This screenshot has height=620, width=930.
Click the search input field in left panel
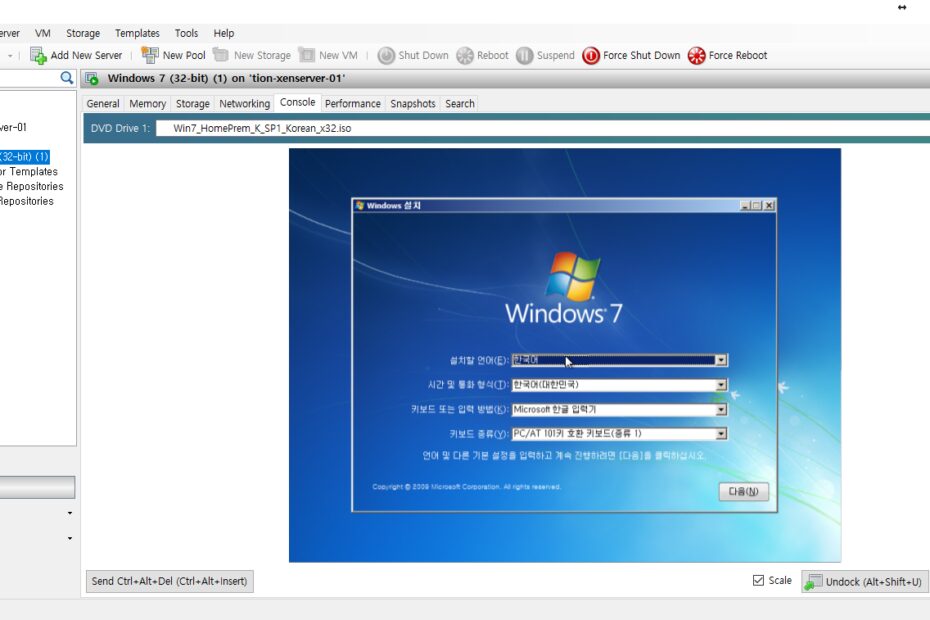point(30,78)
